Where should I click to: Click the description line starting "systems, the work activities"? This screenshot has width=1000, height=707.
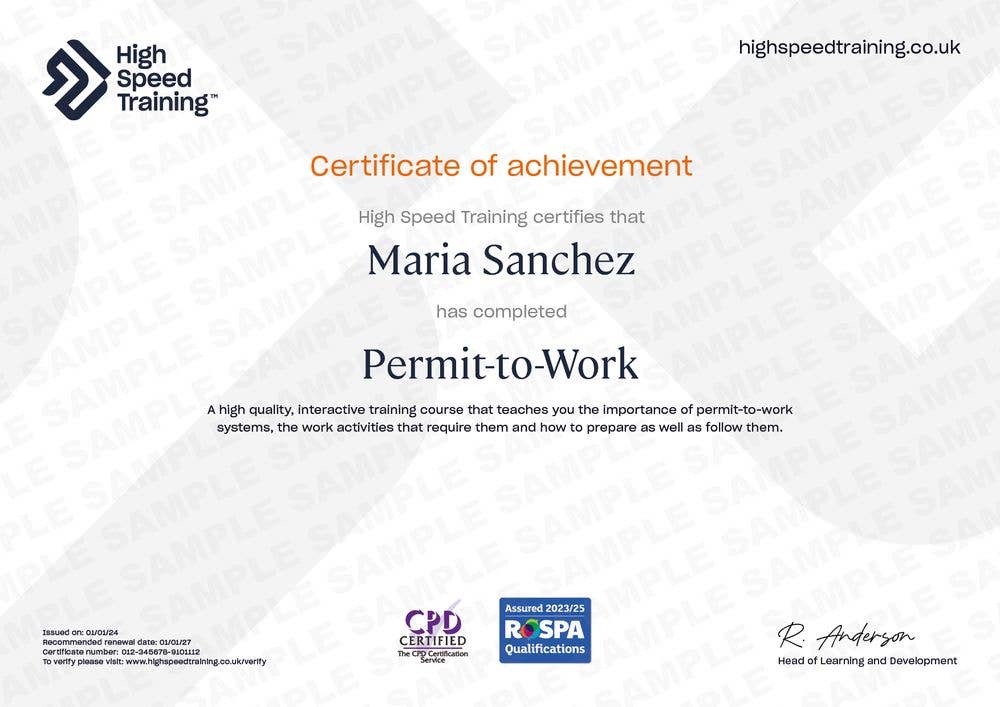click(500, 427)
